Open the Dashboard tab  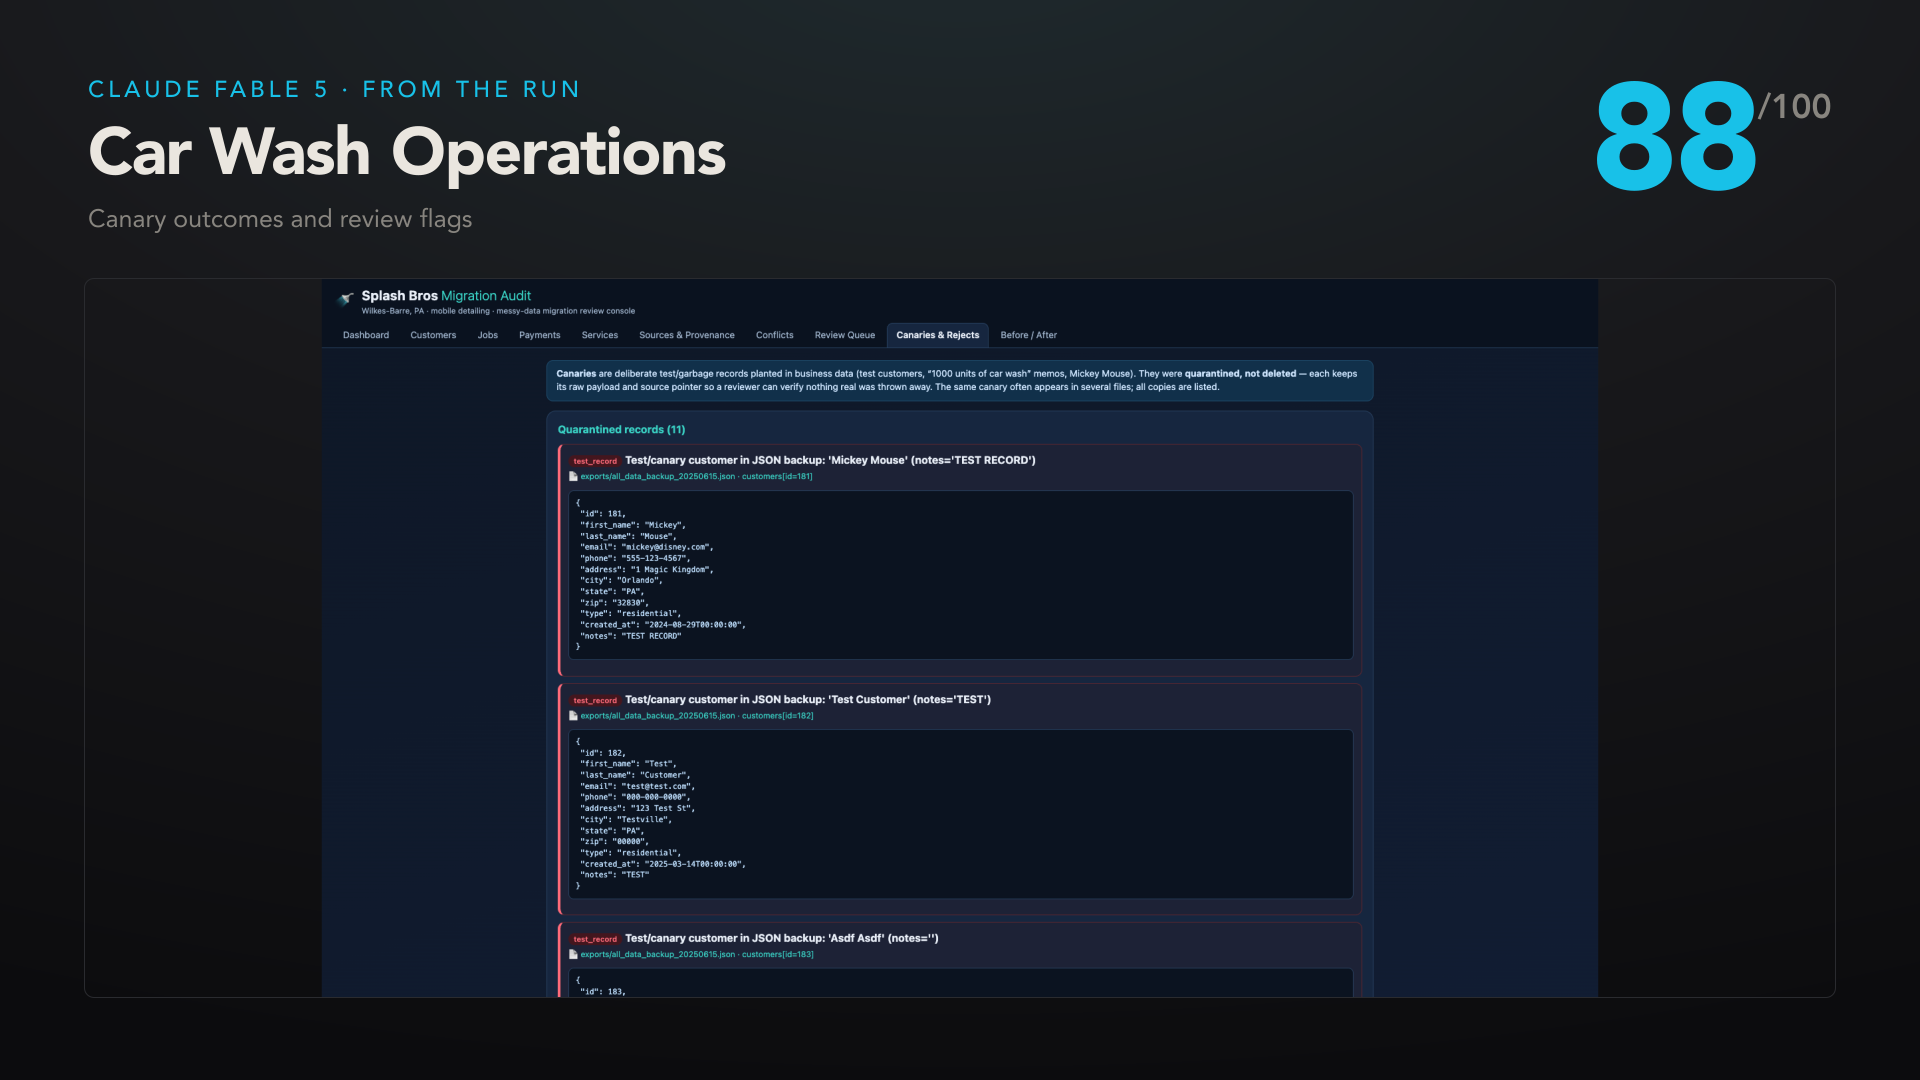(x=366, y=335)
